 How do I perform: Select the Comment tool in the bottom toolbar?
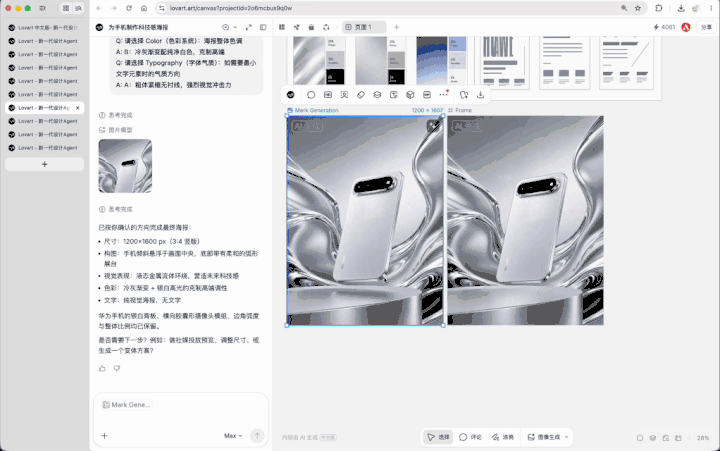coord(471,437)
